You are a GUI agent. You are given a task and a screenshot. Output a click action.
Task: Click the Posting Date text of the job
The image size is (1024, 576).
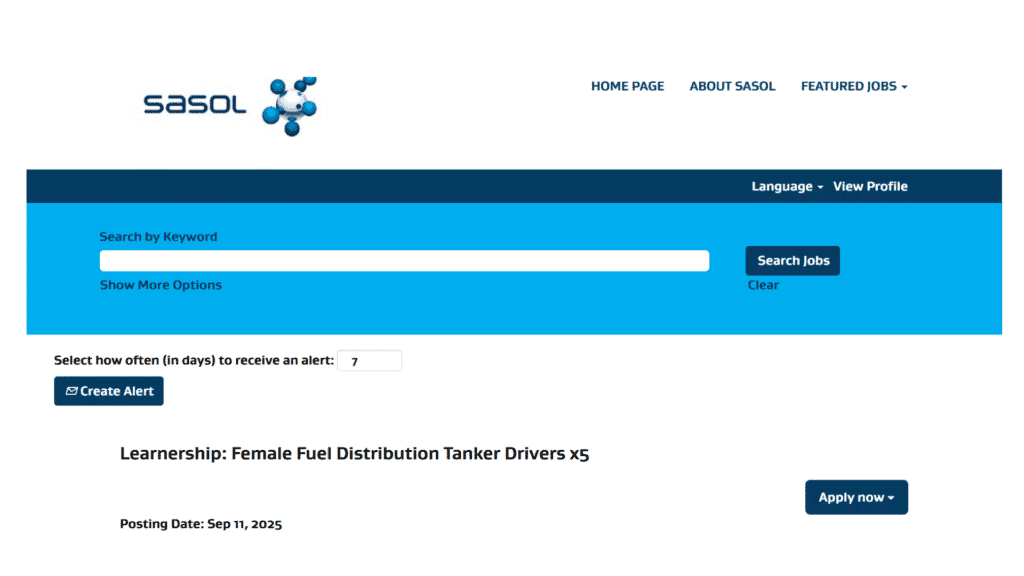[x=200, y=523]
